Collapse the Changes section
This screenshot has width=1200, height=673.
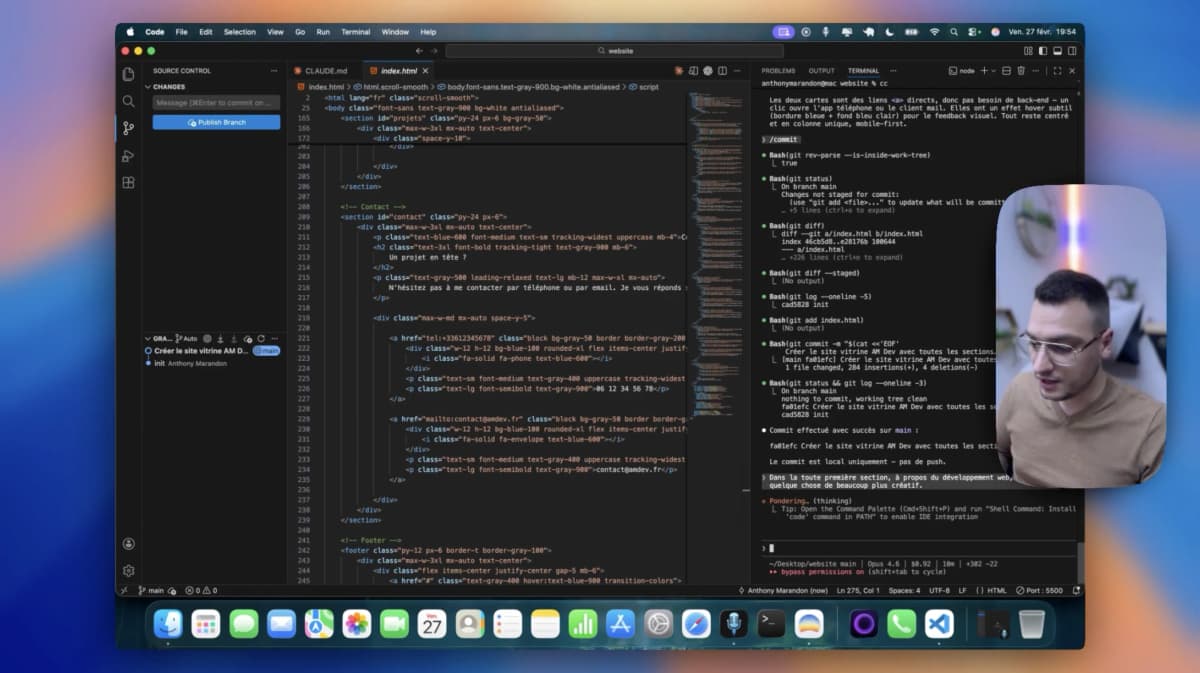tap(147, 87)
